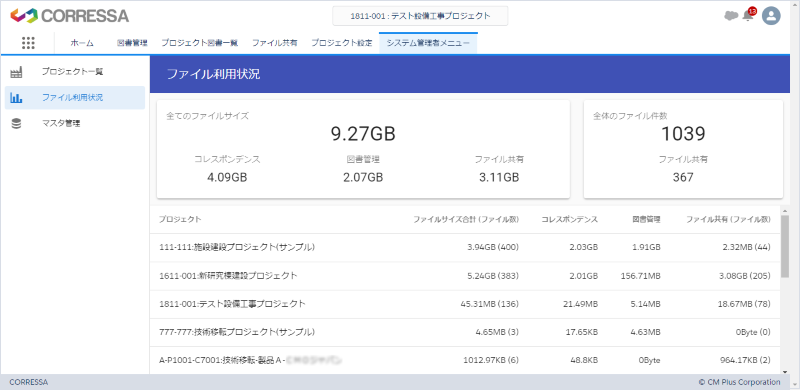Open the project selector 1811-001 テスト設備工事プロジェクト

pos(420,16)
